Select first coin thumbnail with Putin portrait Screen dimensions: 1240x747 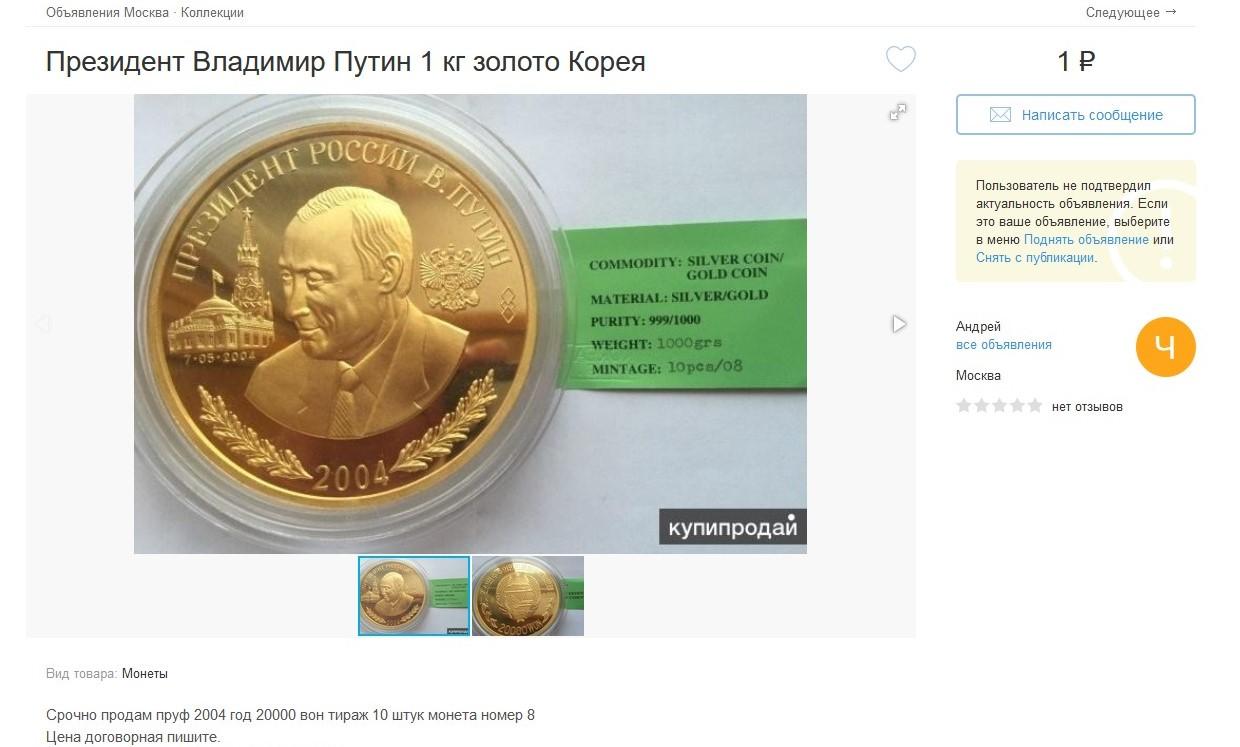(414, 596)
